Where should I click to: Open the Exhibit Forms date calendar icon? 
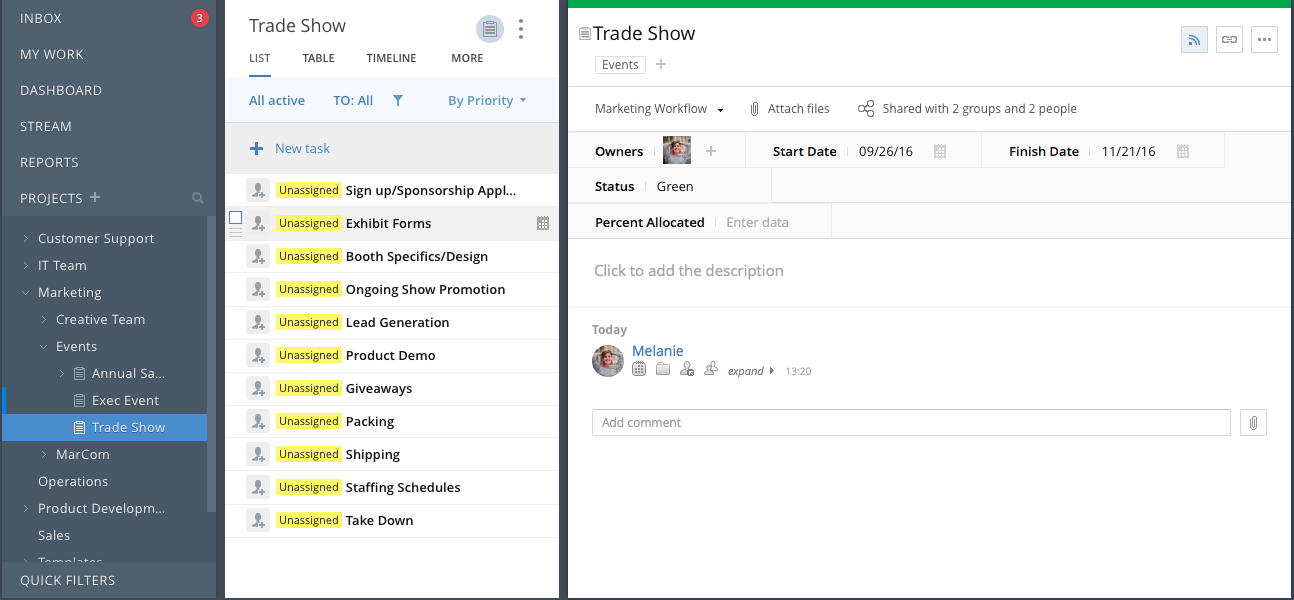coord(543,223)
